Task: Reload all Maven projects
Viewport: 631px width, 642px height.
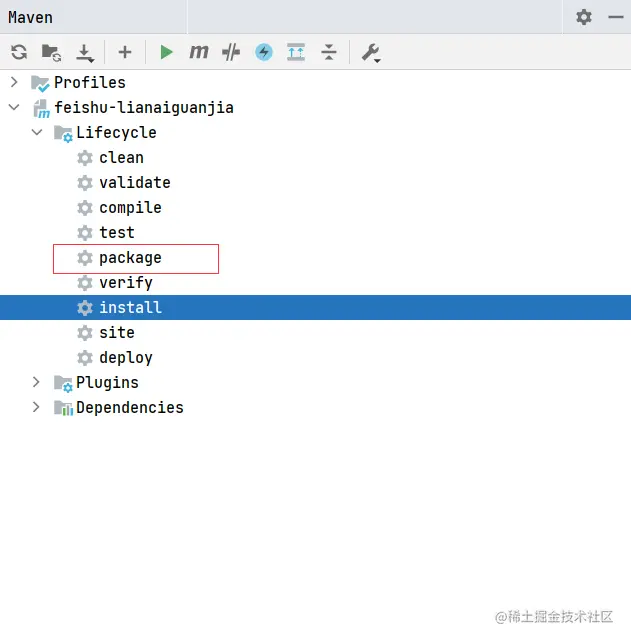Action: (x=19, y=52)
